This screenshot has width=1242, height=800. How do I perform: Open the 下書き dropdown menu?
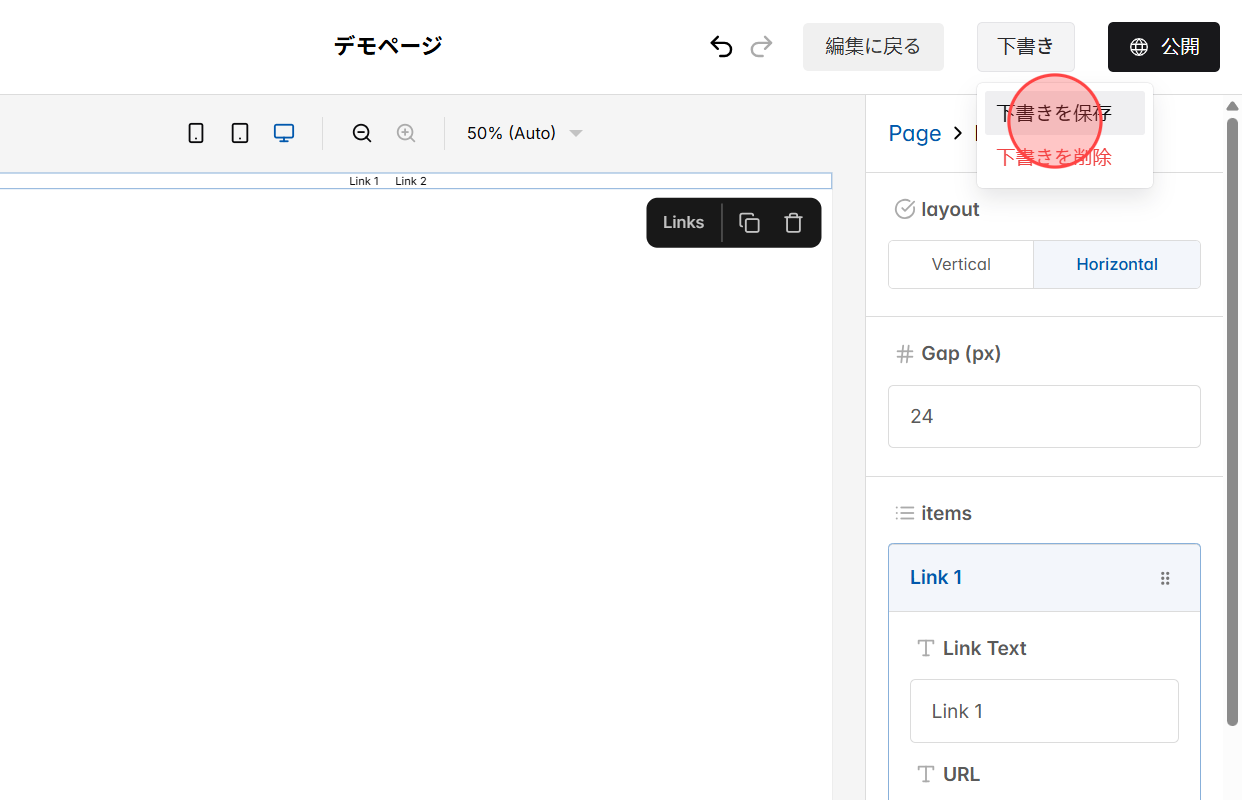tap(1025, 46)
